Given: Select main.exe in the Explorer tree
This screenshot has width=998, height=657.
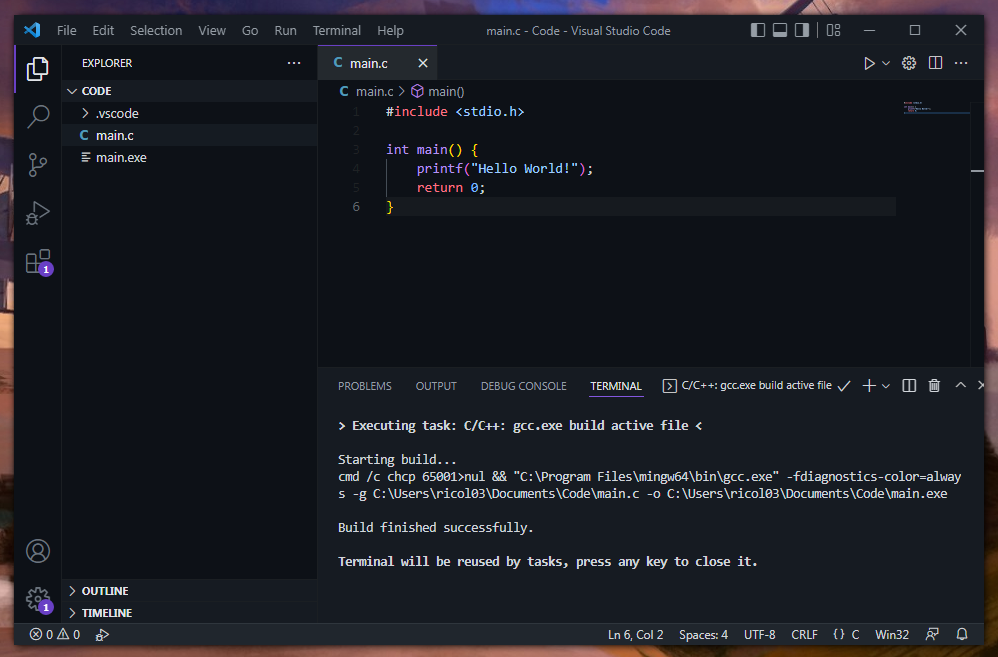Looking at the screenshot, I should click(190, 157).
